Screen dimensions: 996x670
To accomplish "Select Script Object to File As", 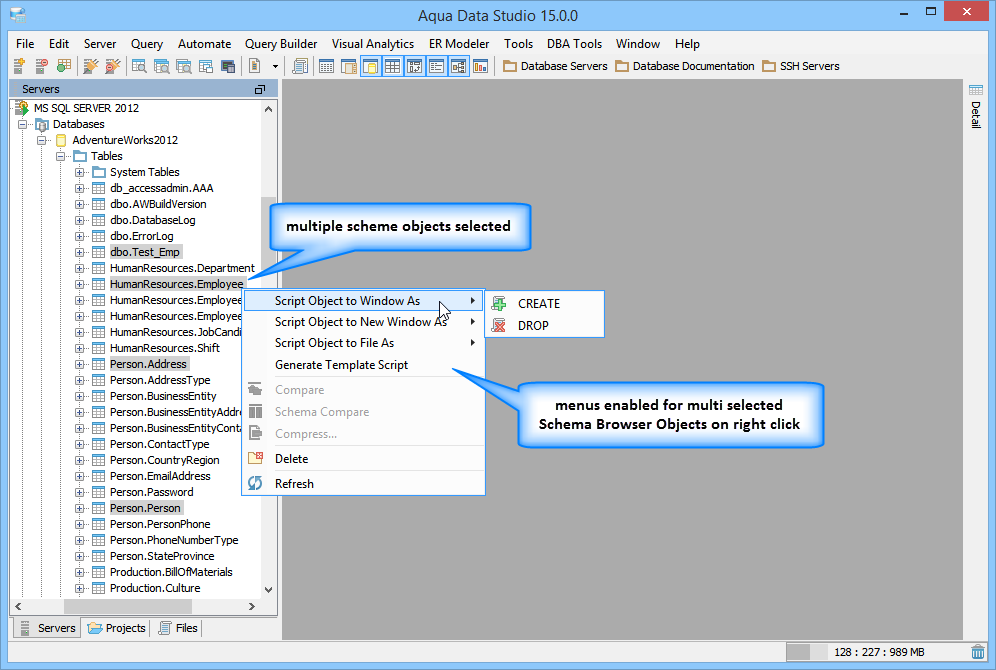I will tap(363, 343).
